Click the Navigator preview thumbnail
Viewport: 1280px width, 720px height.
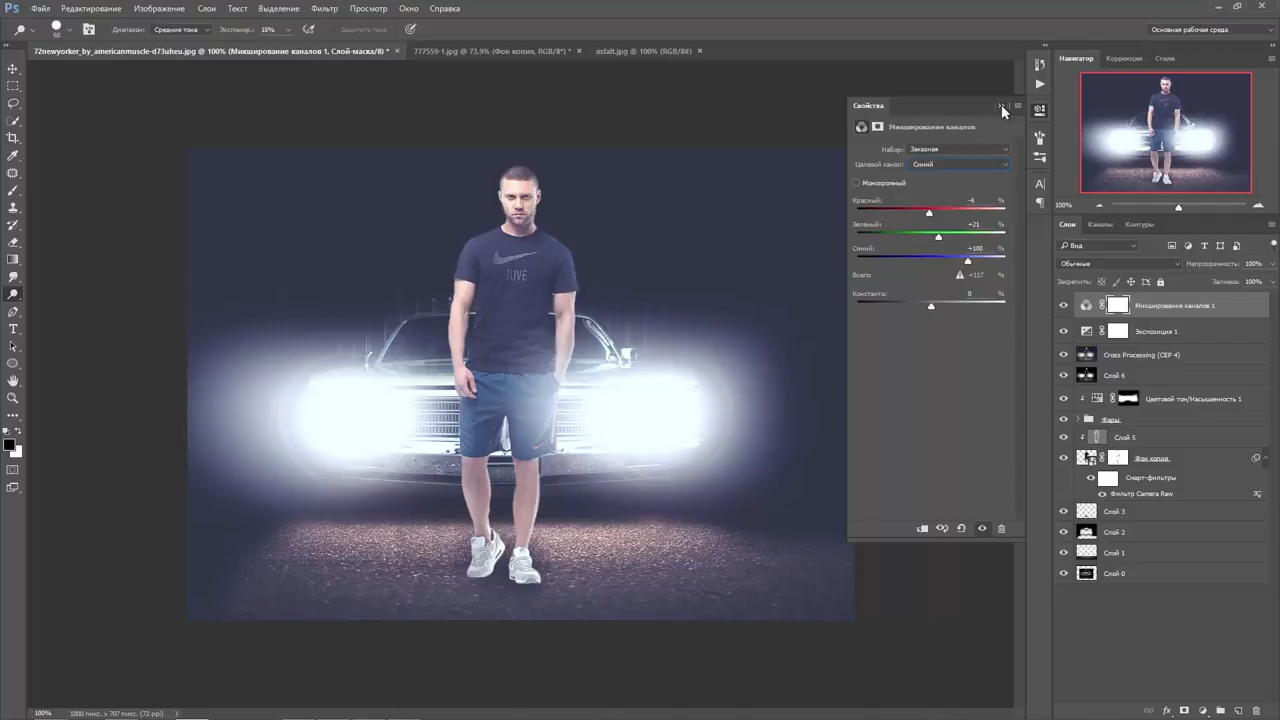tap(1165, 132)
